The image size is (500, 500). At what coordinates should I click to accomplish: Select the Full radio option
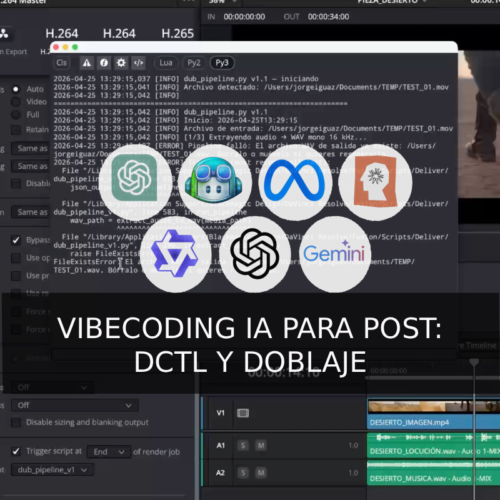16,115
